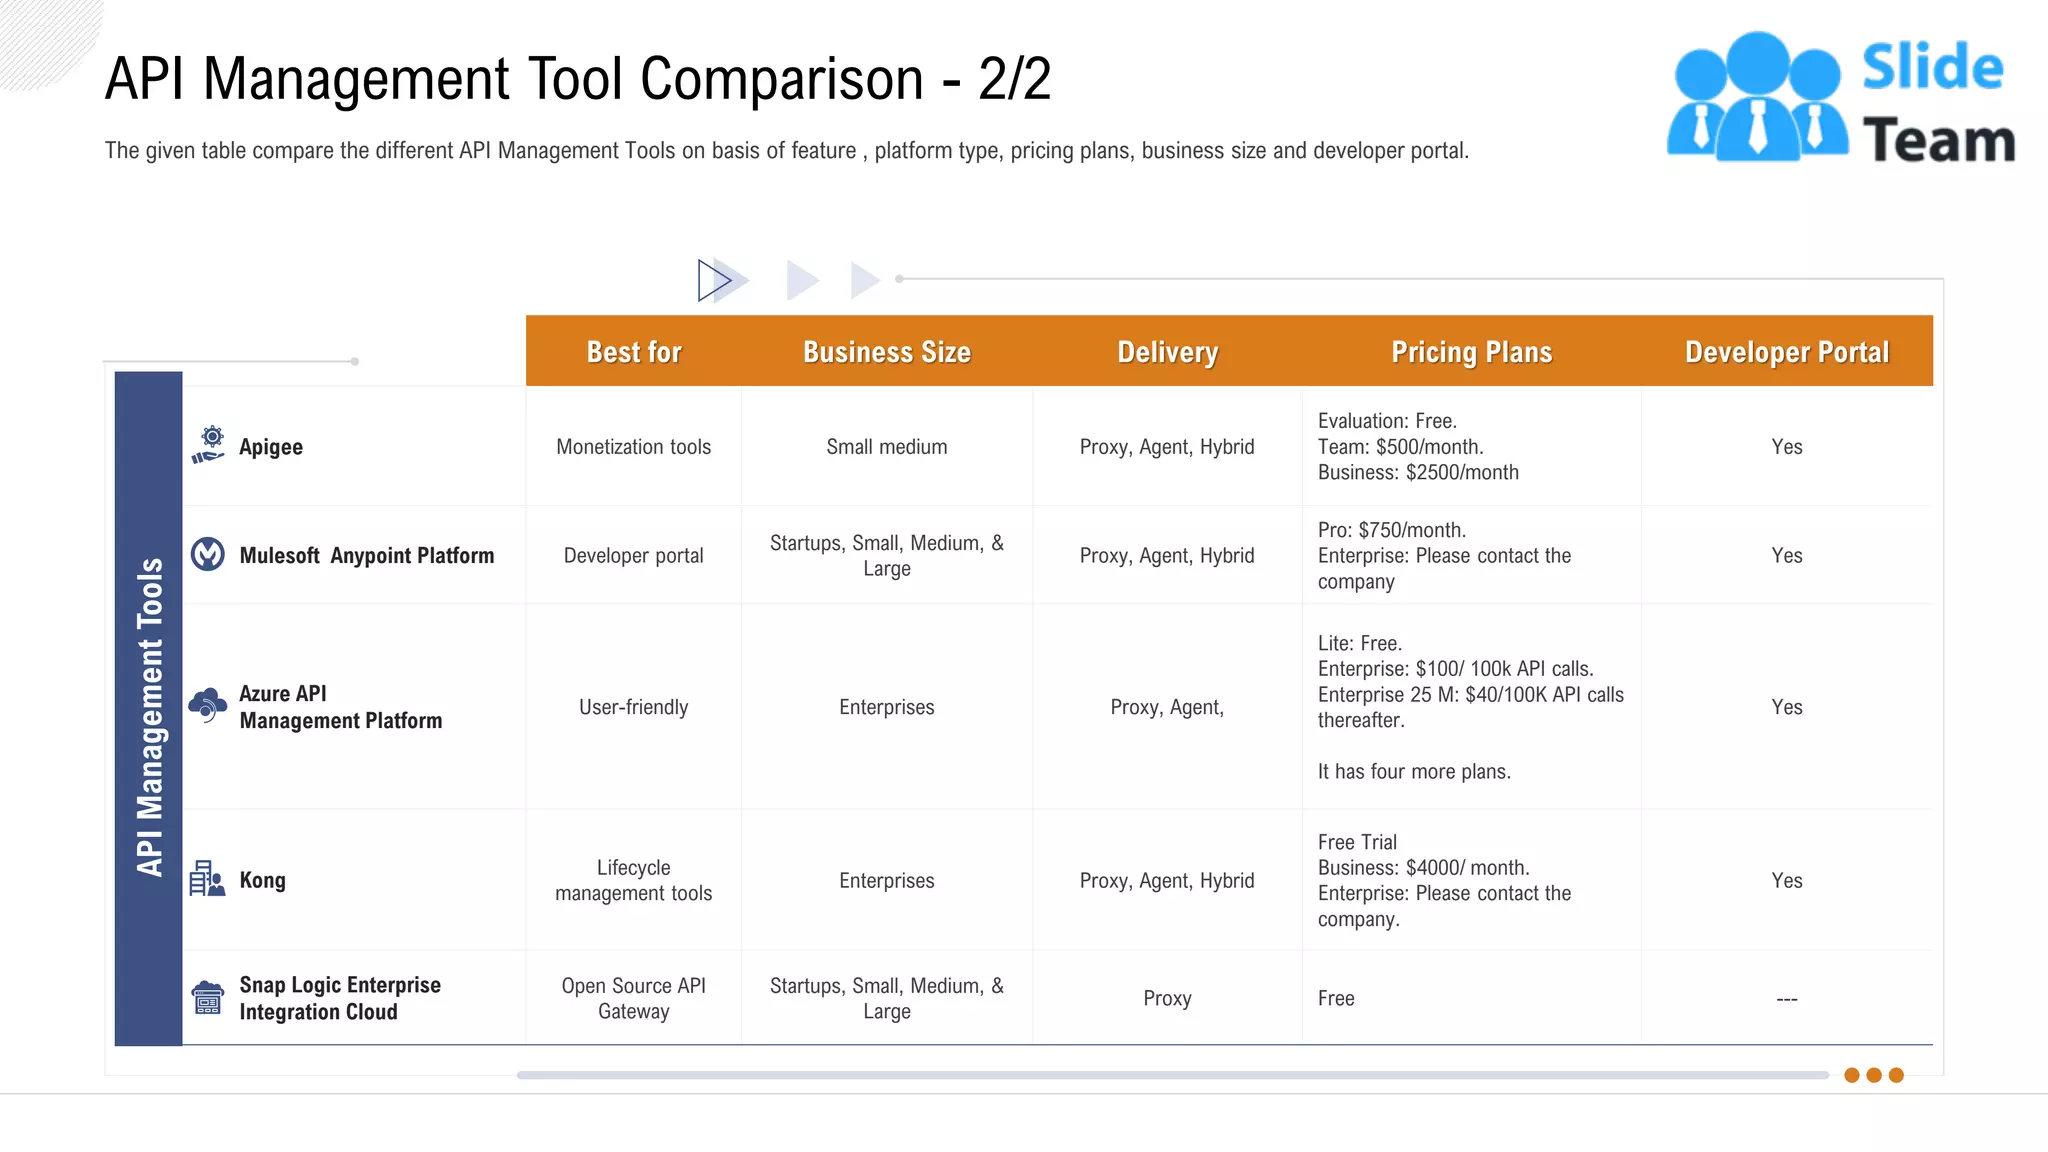The height and width of the screenshot is (1152, 2048).
Task: Click the subtitle description sentence
Action: pos(787,150)
